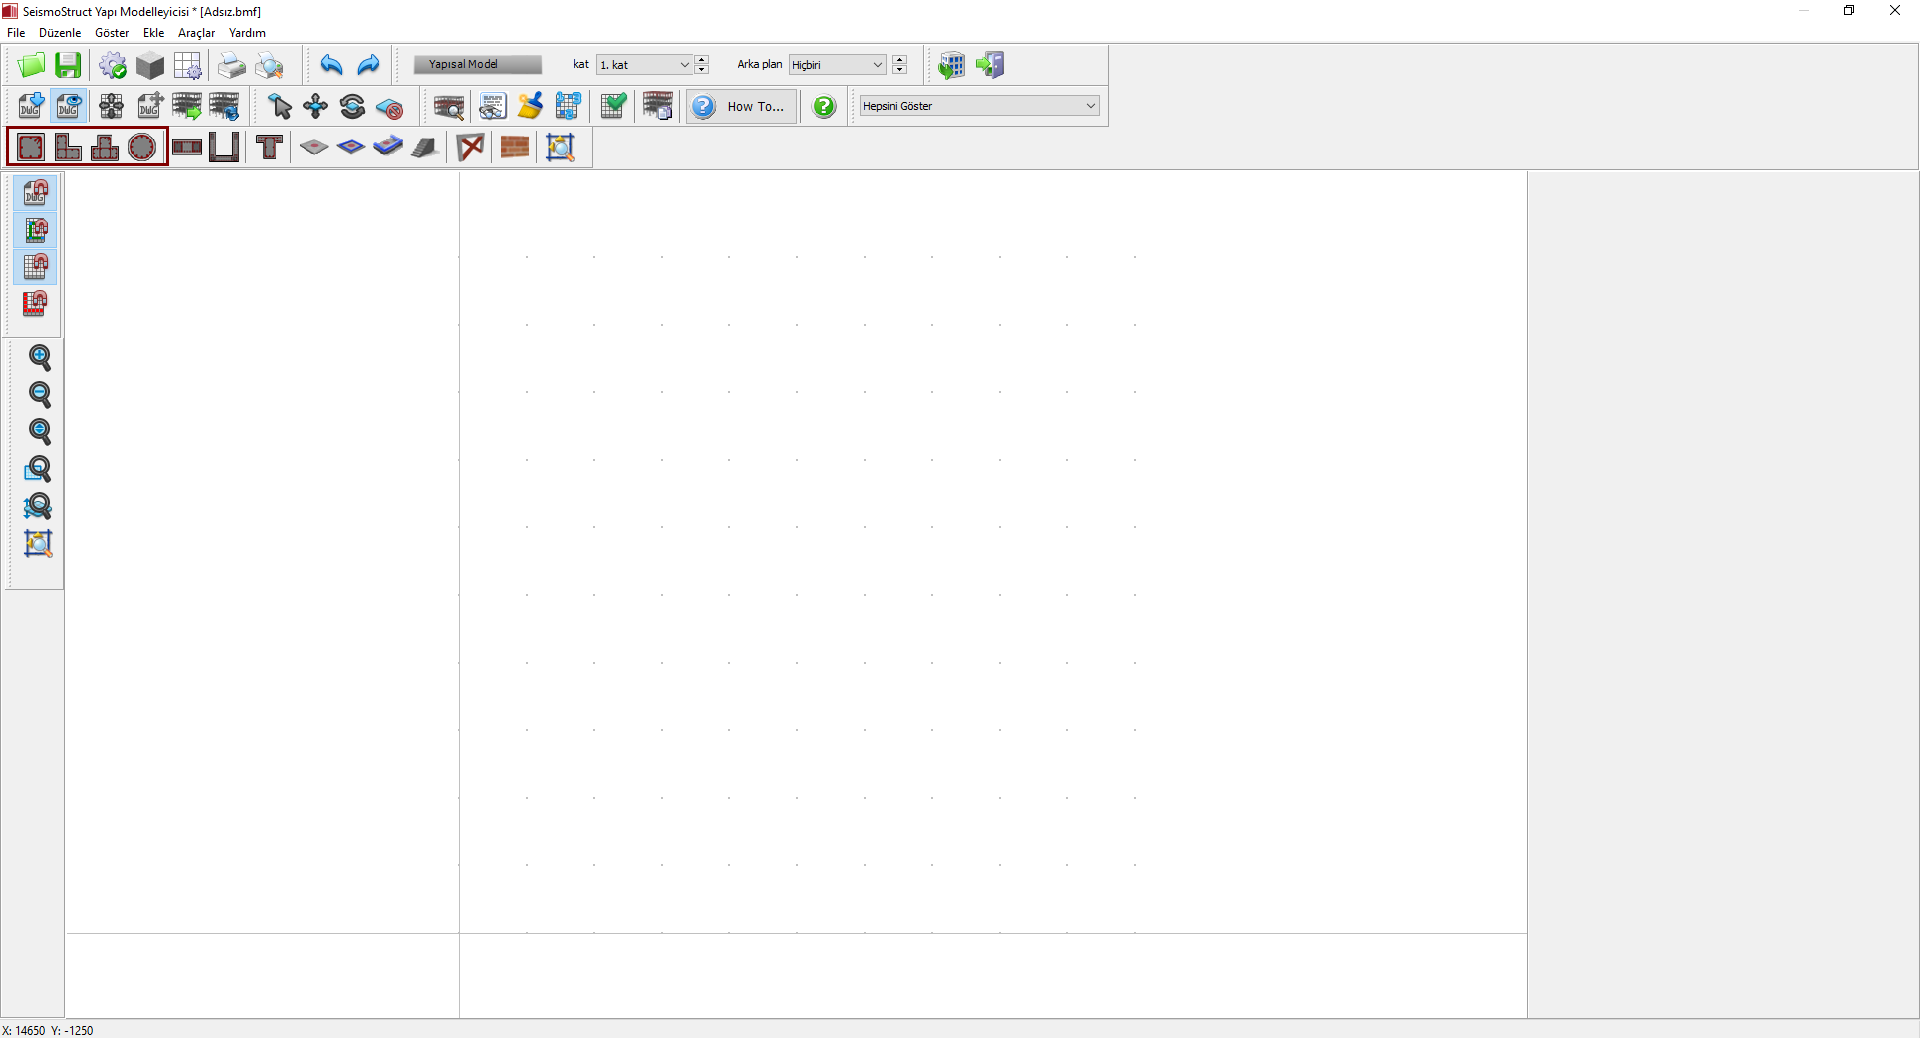The height and width of the screenshot is (1038, 1920).
Task: Open building search magnifier icon
Action: [449, 106]
